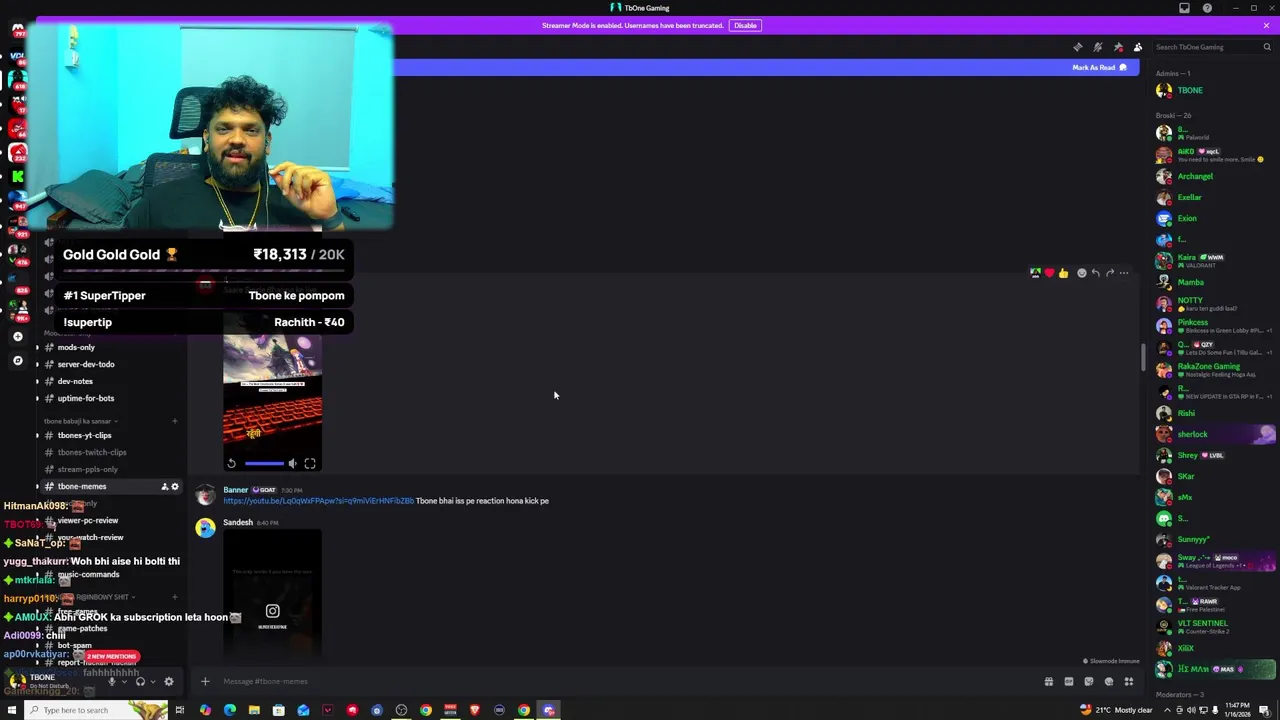1280x720 pixels.
Task: Open more options for the hovered message
Action: 1124,273
